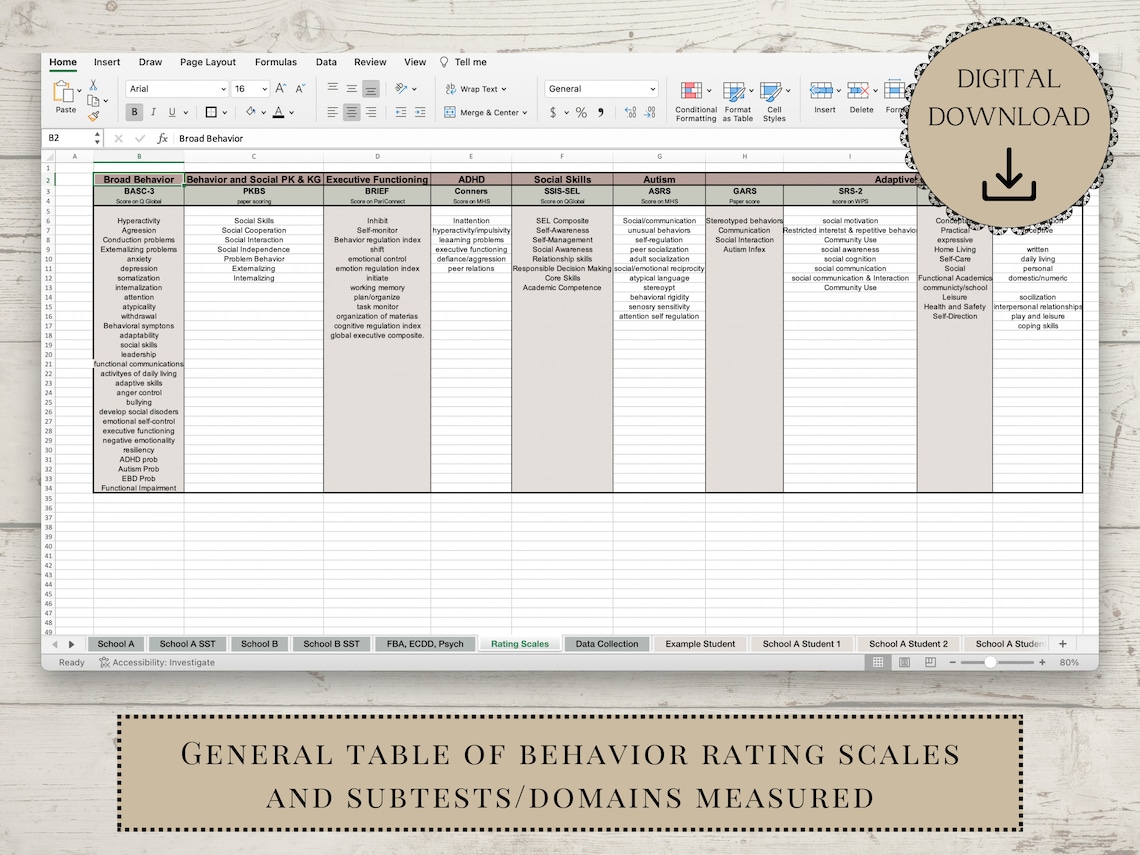Click the Tell me search button
1140x855 pixels.
pyautogui.click(x=463, y=62)
